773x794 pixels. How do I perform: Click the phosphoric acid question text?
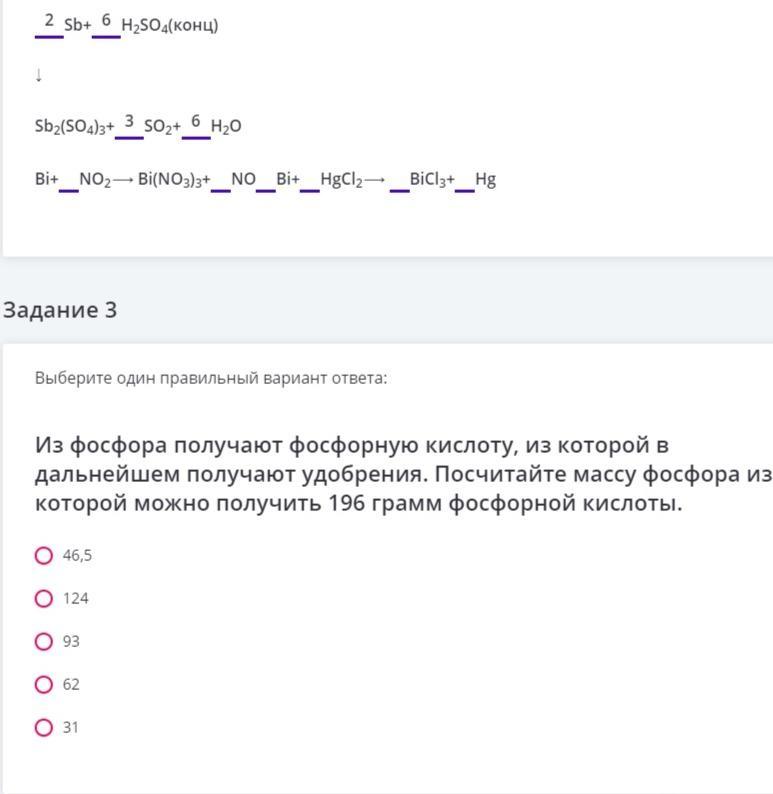pyautogui.click(x=400, y=474)
